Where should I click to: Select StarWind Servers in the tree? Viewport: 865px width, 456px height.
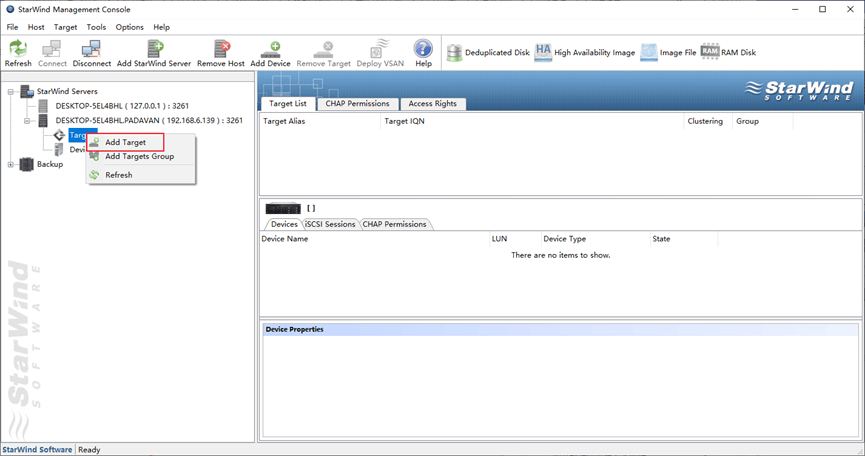tap(67, 92)
